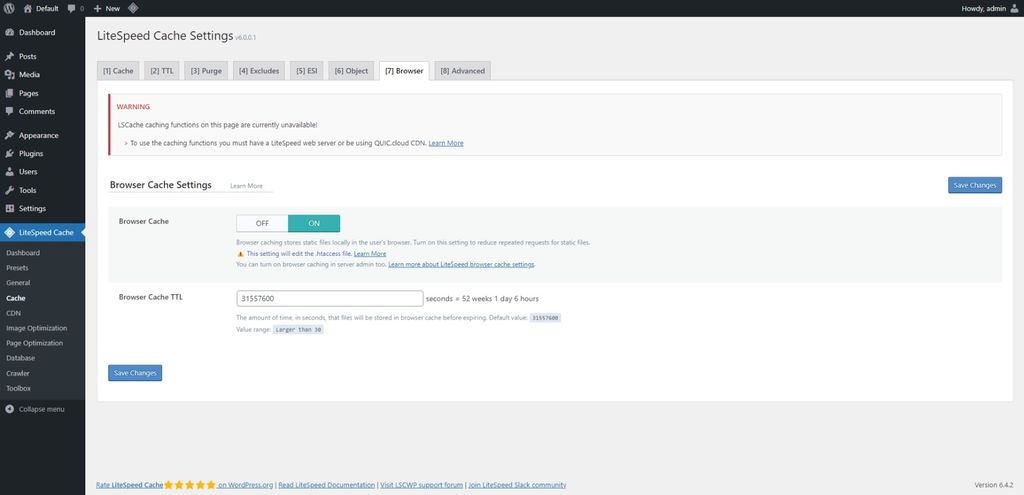Open the Dashboard gauge icon in sidebar

tap(9, 33)
